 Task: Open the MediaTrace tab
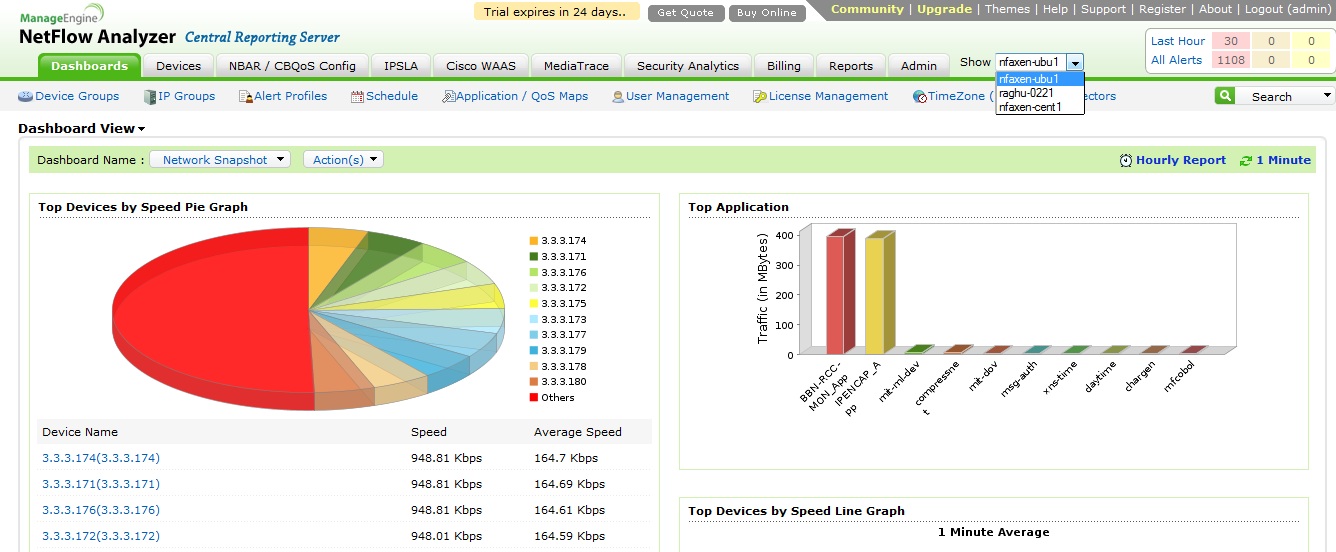[576, 66]
